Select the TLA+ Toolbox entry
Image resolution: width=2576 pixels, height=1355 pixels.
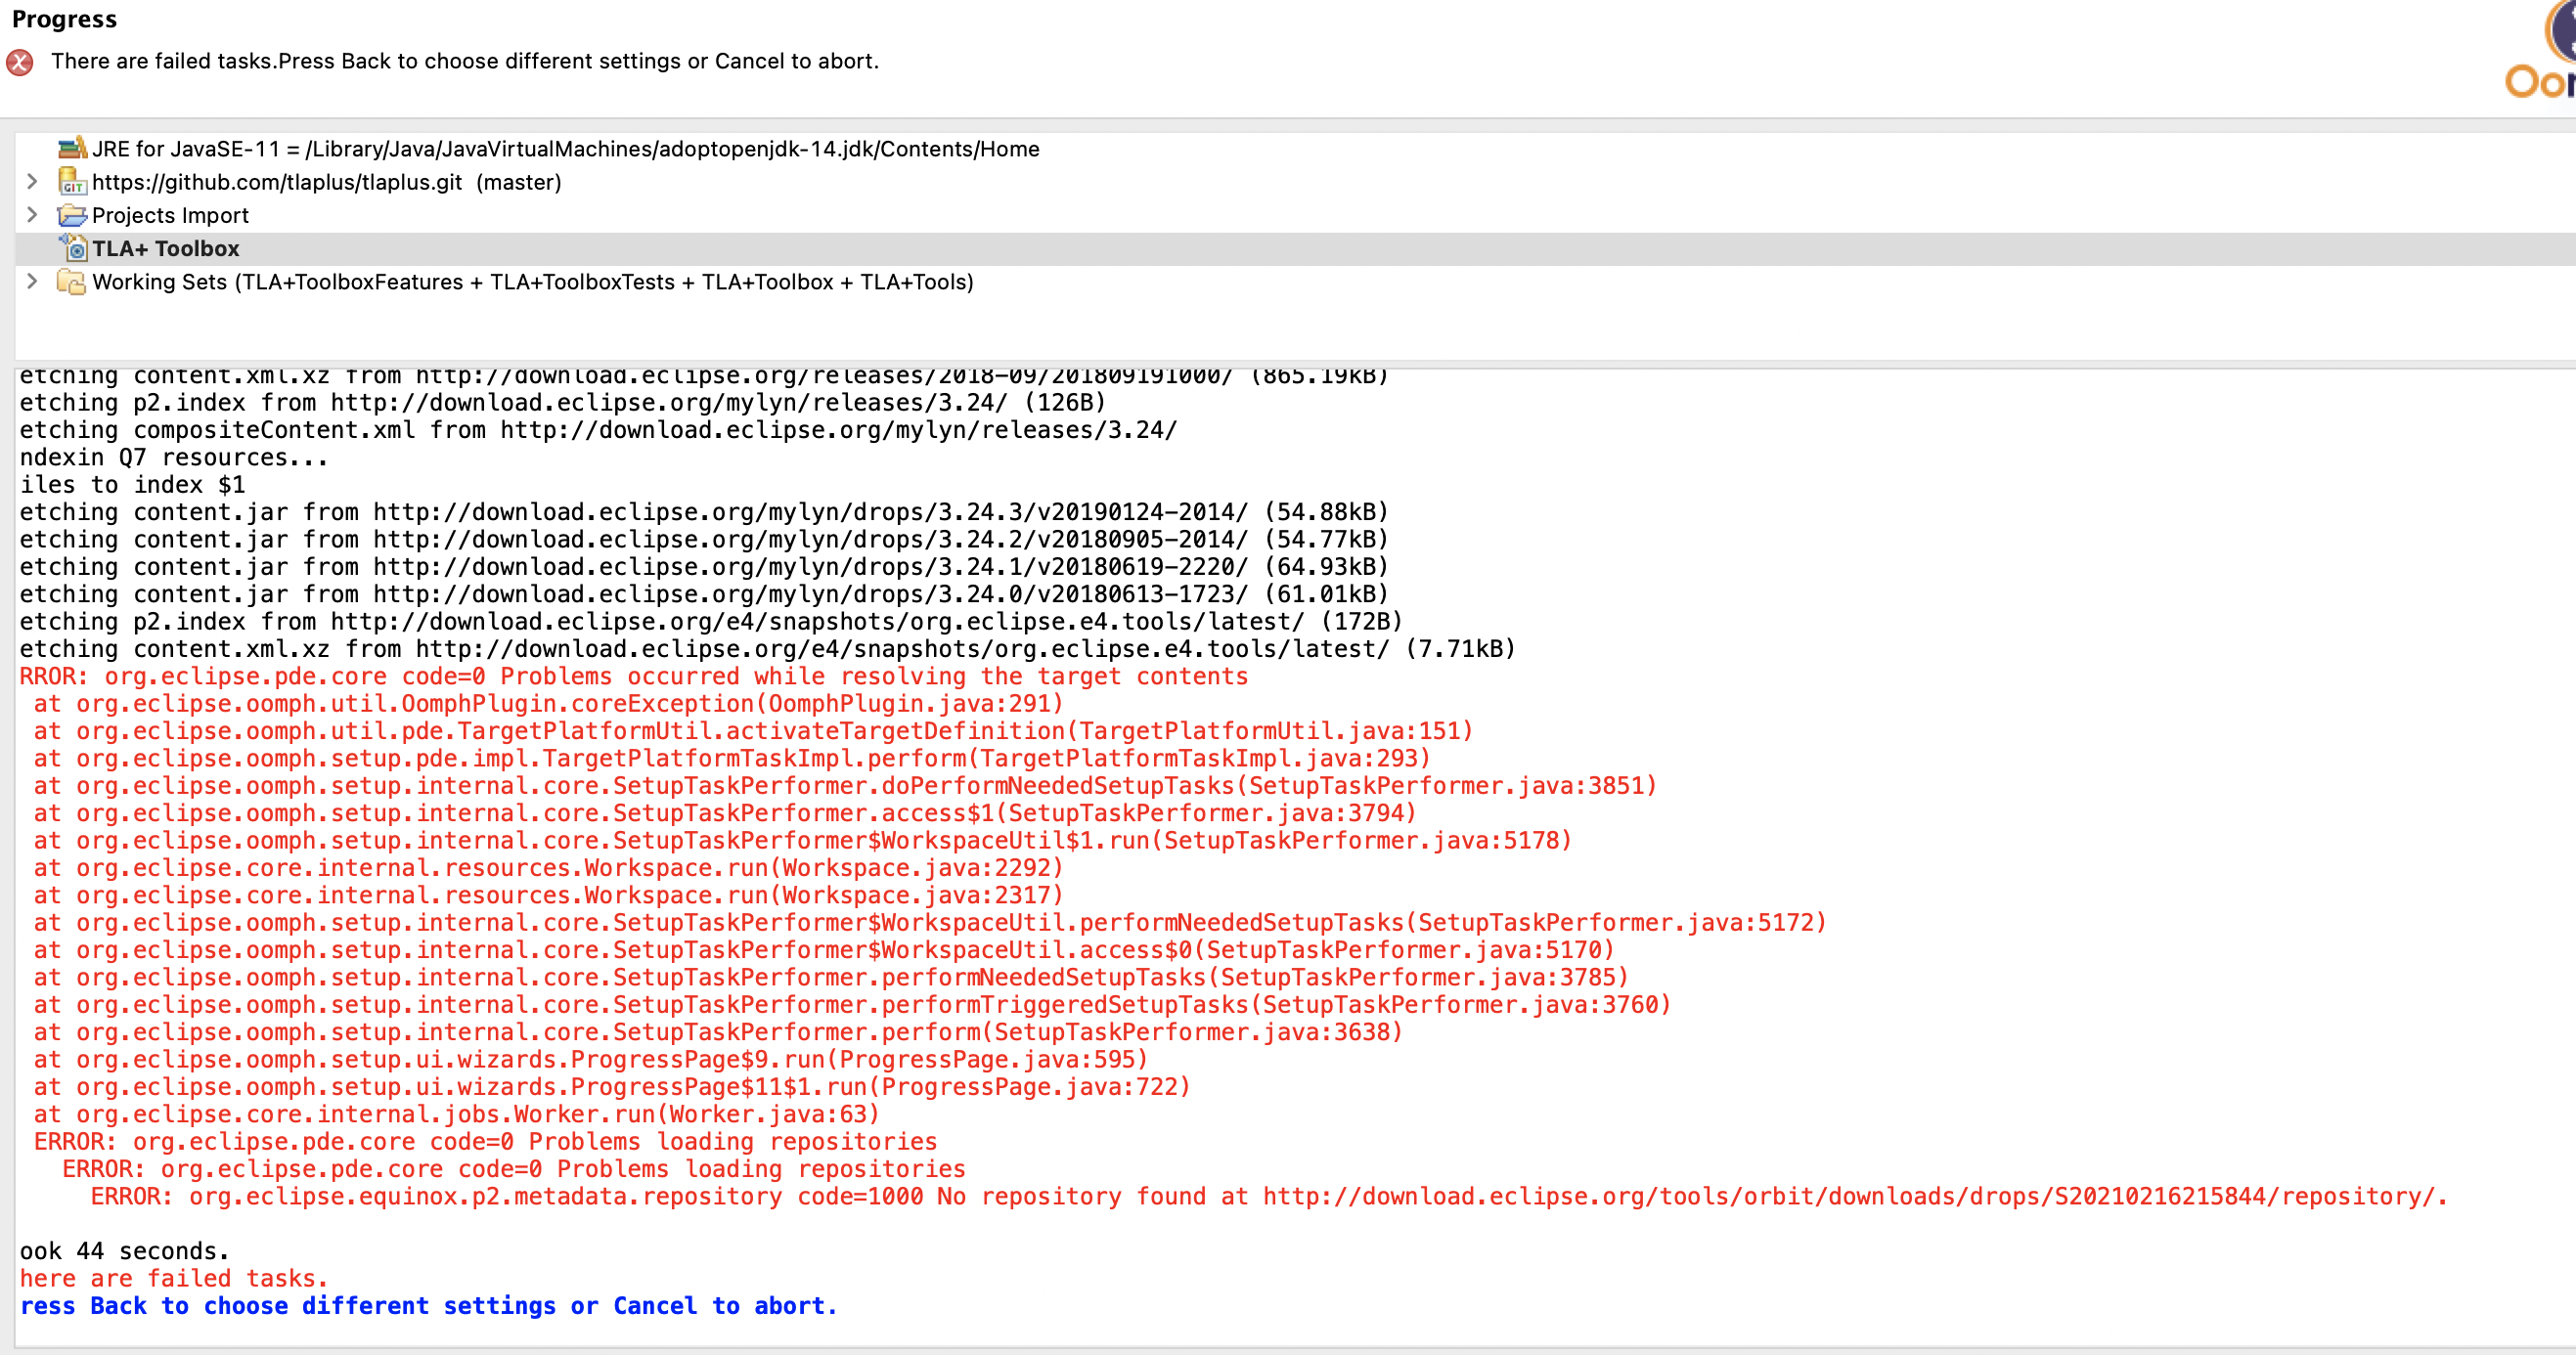click(x=166, y=248)
